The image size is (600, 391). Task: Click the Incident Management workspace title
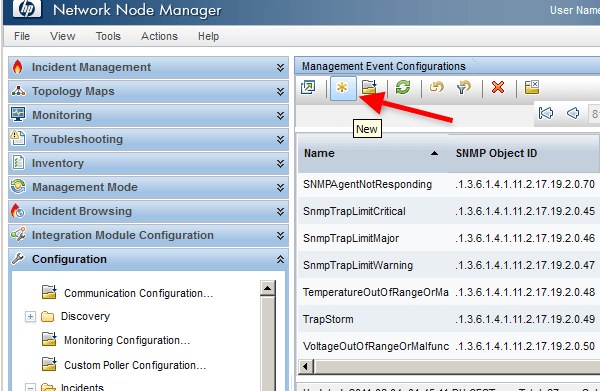91,67
